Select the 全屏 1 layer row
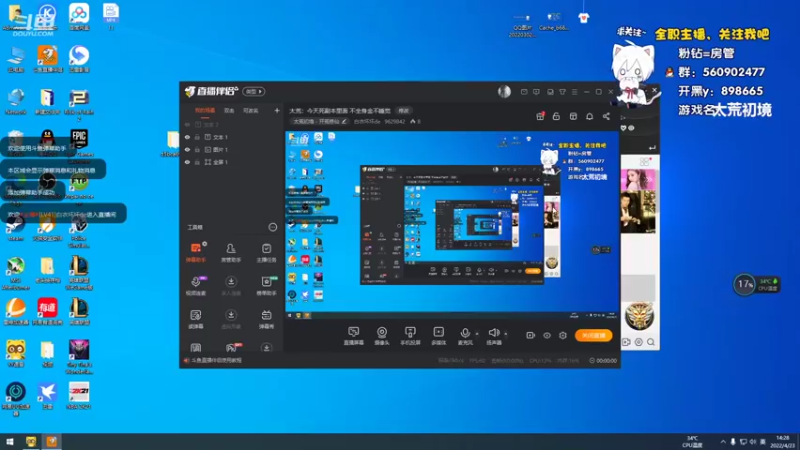The image size is (800, 450). pyautogui.click(x=232, y=162)
